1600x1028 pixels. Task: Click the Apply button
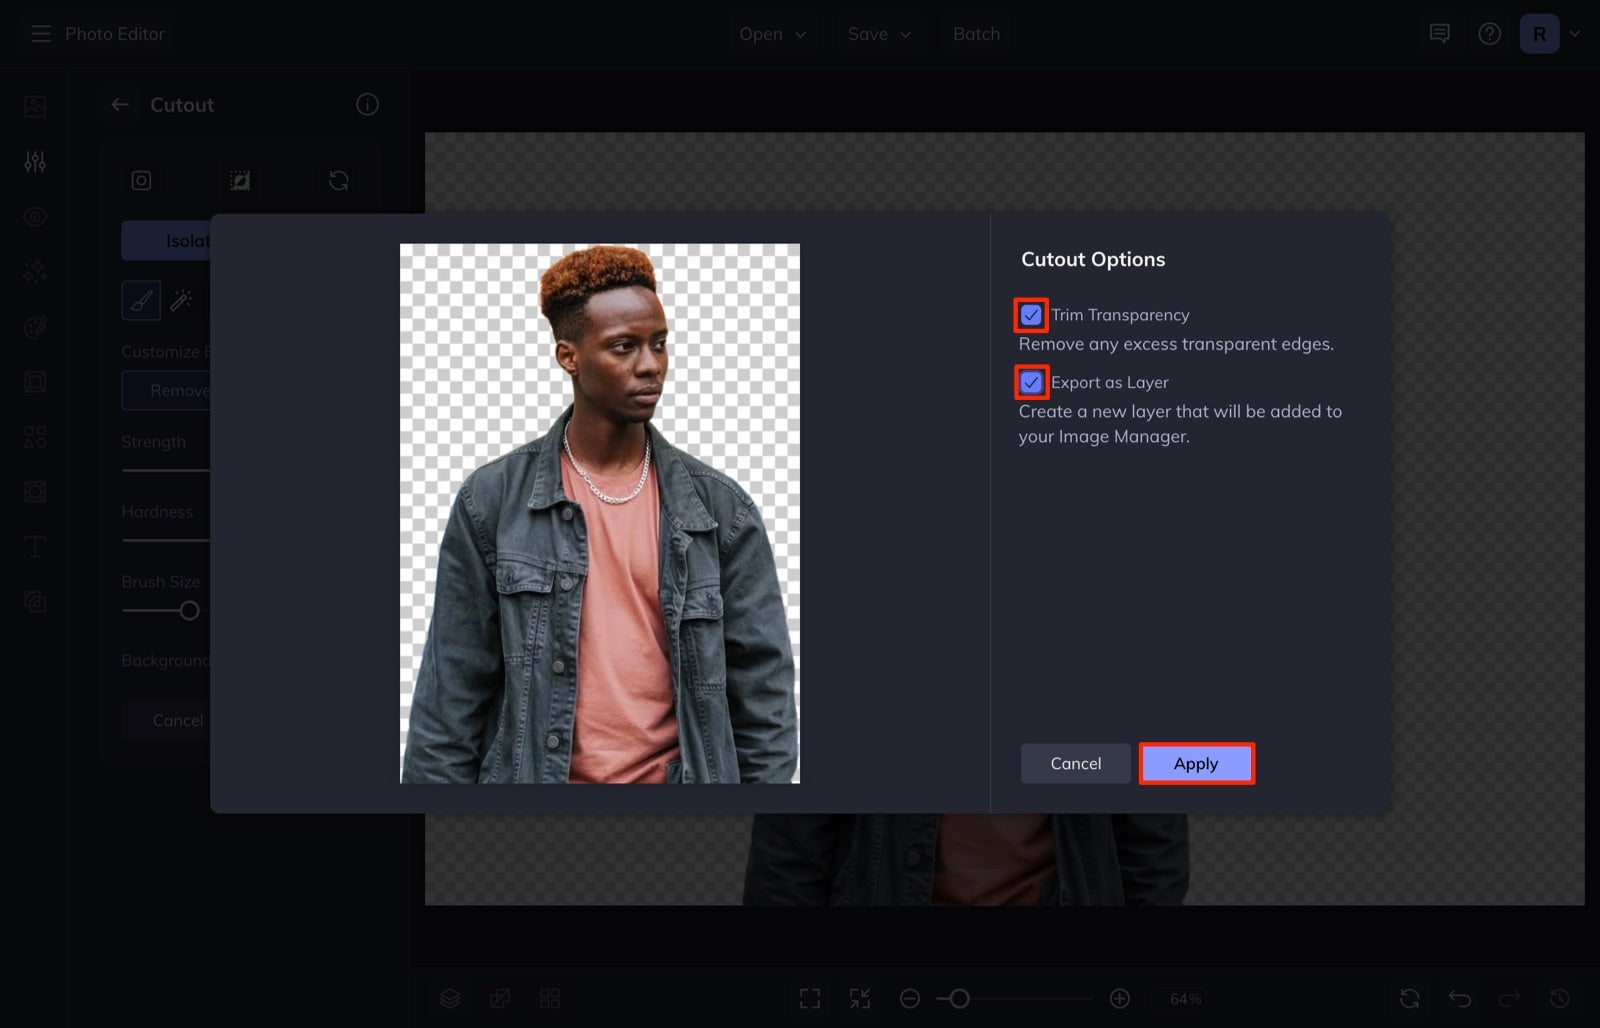coord(1196,763)
